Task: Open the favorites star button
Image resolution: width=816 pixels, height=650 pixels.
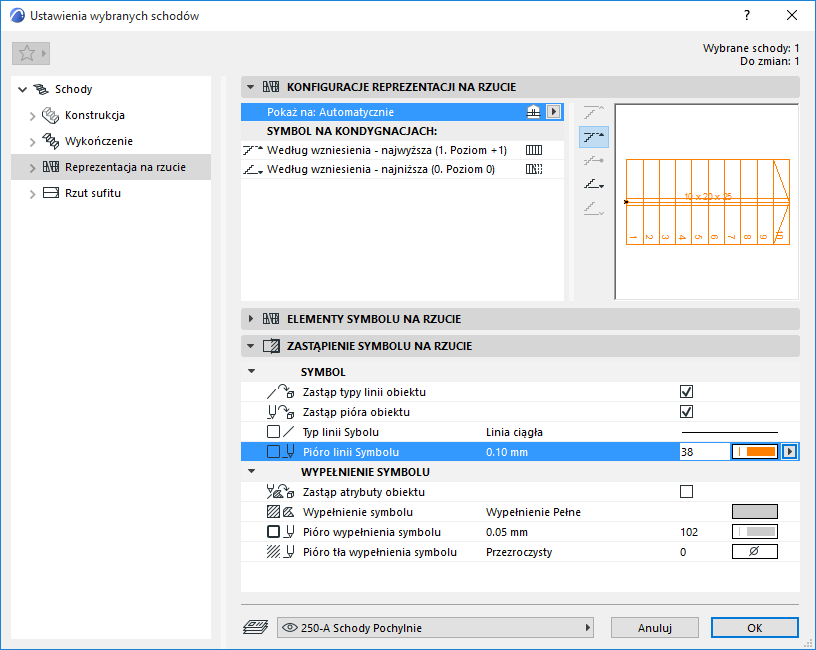Action: [x=31, y=53]
